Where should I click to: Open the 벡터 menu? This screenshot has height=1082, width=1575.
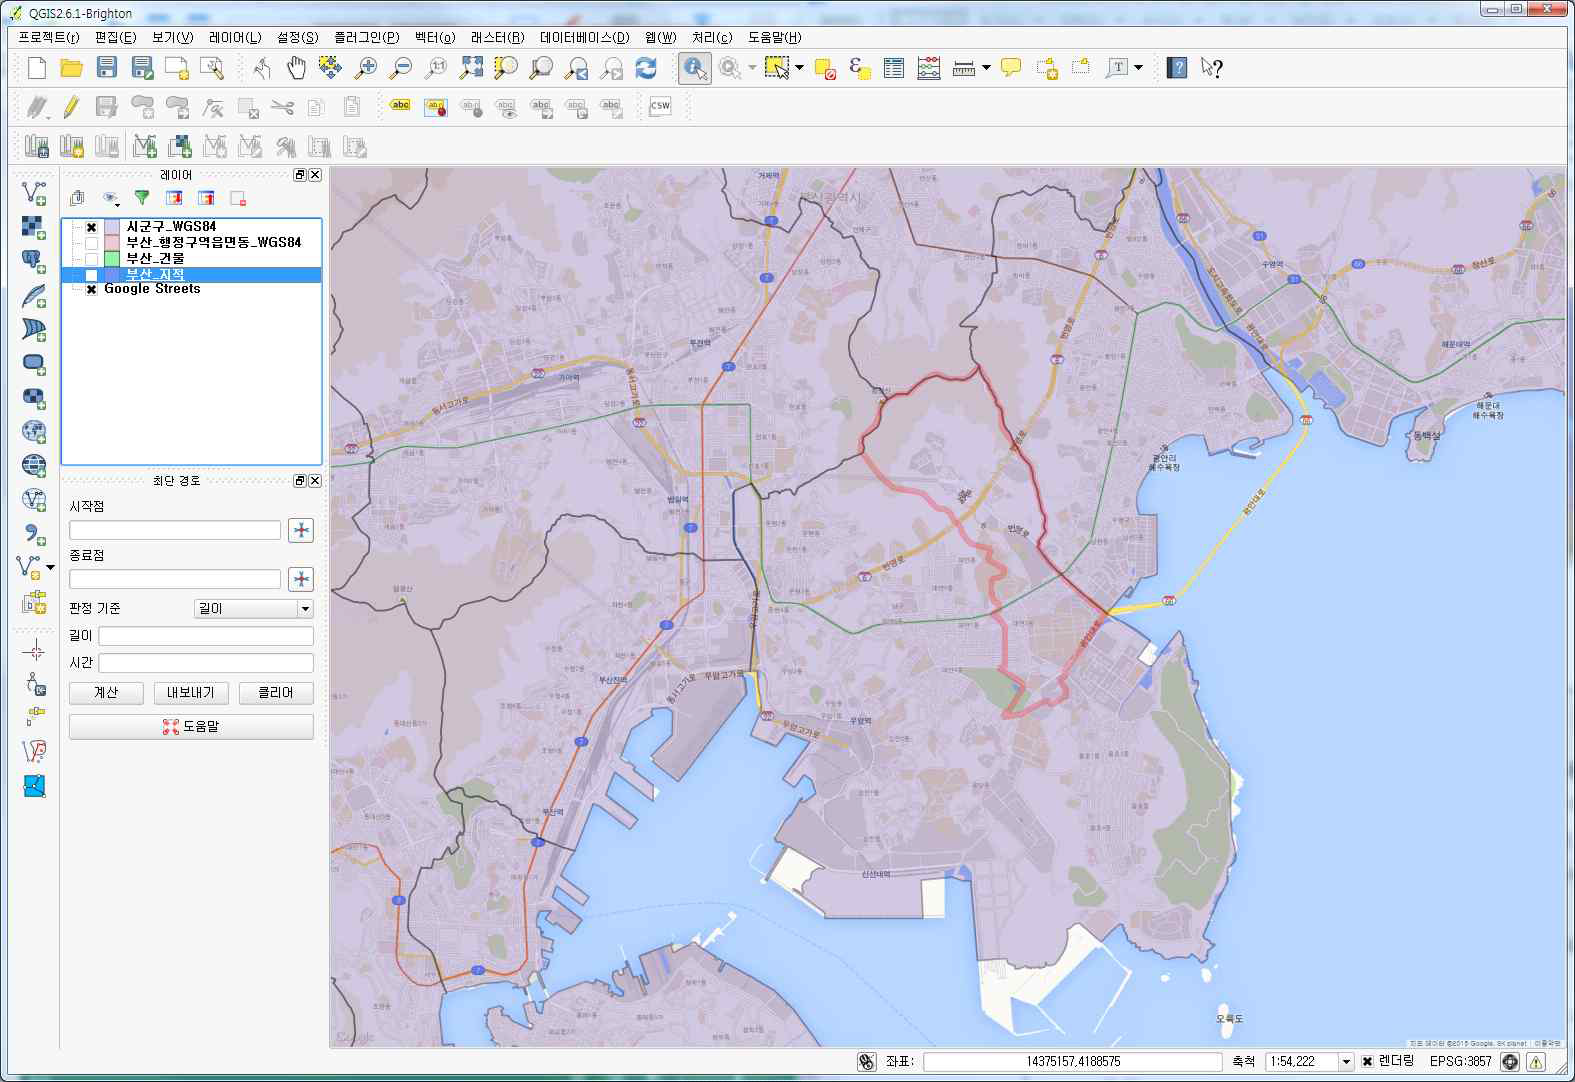pos(435,37)
